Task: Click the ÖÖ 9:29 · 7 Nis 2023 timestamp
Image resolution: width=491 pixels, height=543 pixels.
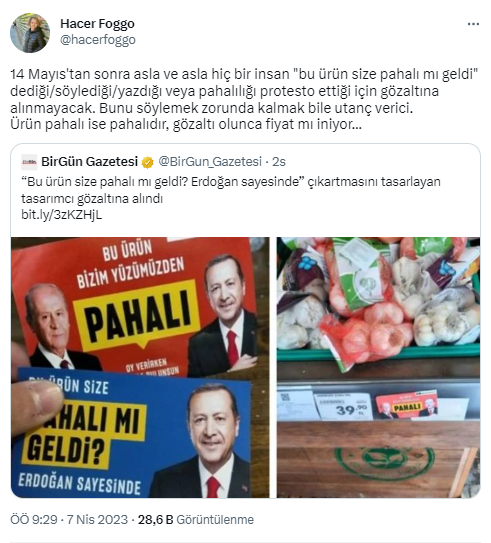Action: 69,519
